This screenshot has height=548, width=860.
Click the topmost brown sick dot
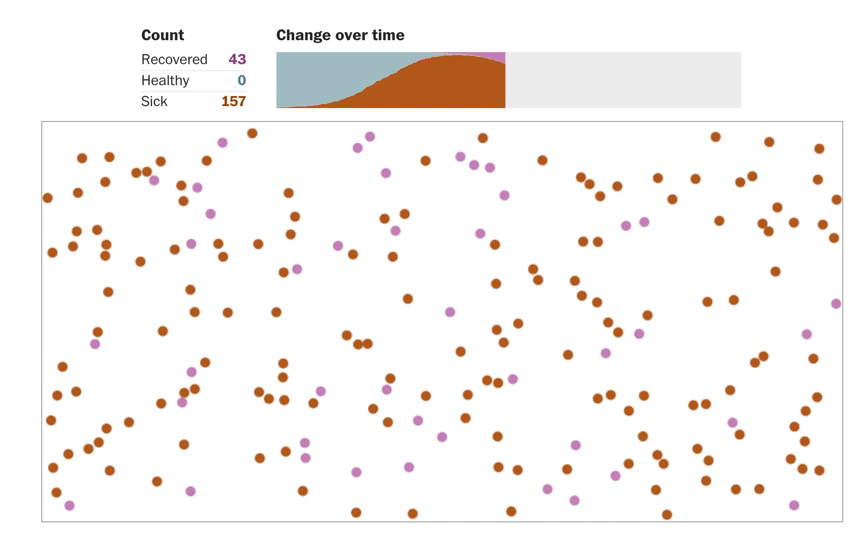pos(252,133)
